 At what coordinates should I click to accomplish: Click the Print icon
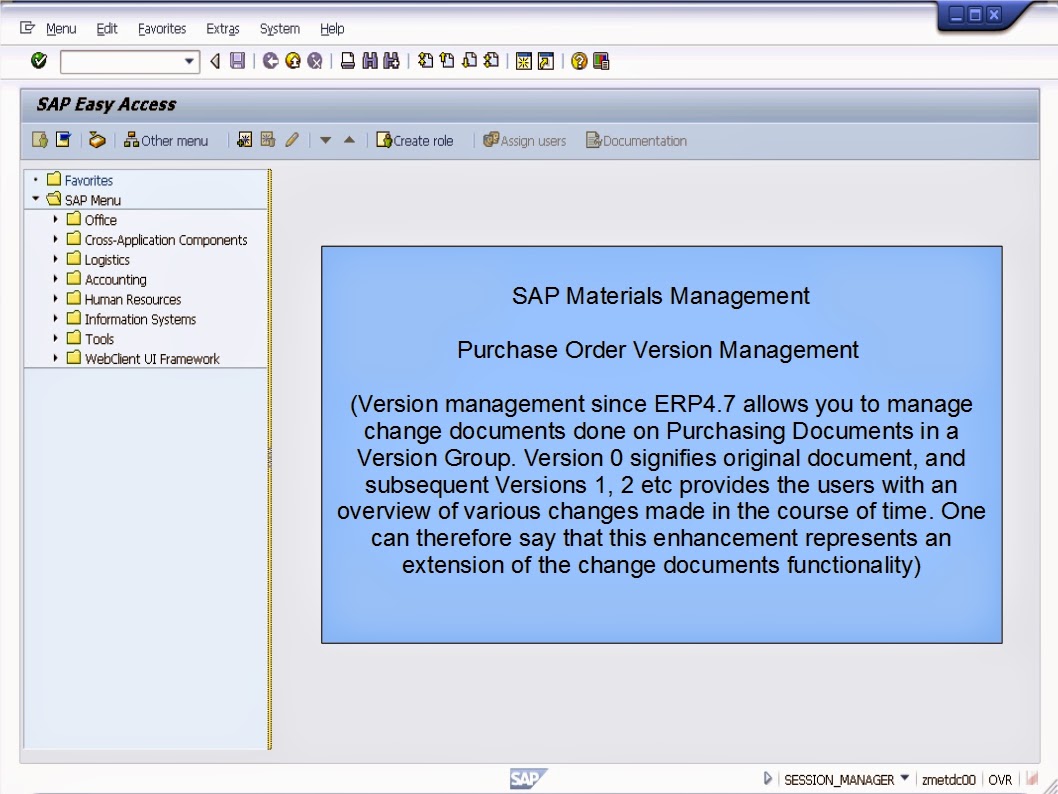point(347,61)
